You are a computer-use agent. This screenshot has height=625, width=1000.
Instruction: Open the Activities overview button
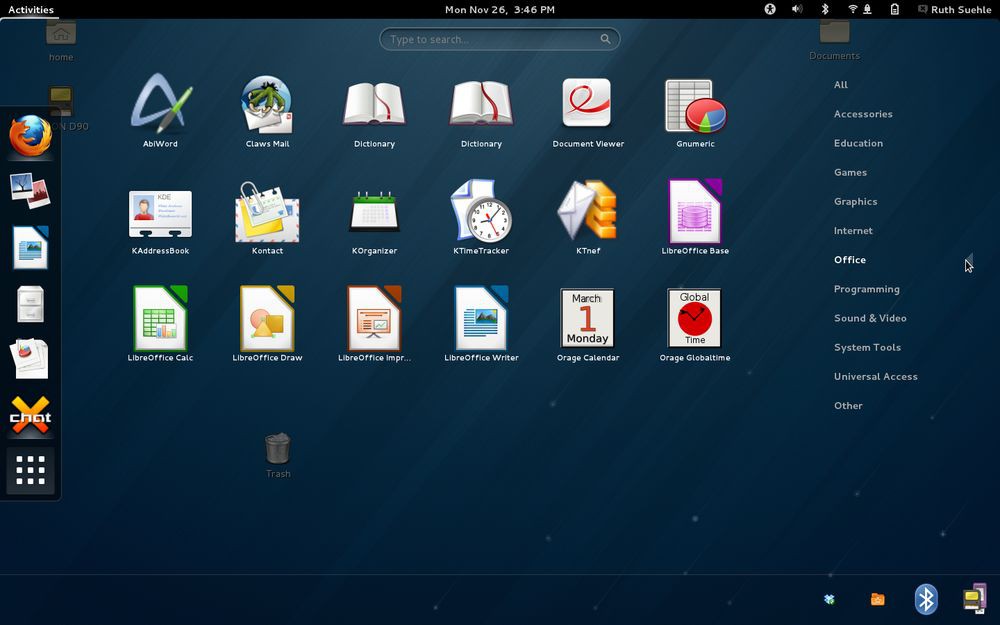[31, 9]
